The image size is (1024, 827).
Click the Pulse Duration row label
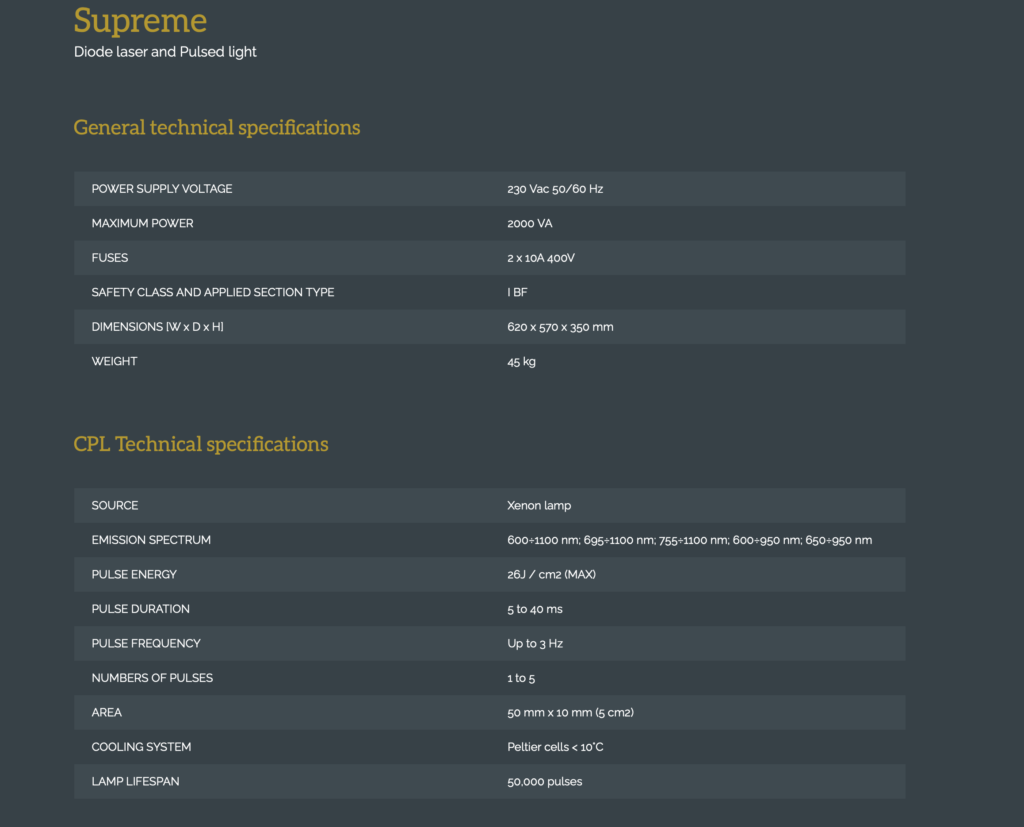tap(140, 609)
